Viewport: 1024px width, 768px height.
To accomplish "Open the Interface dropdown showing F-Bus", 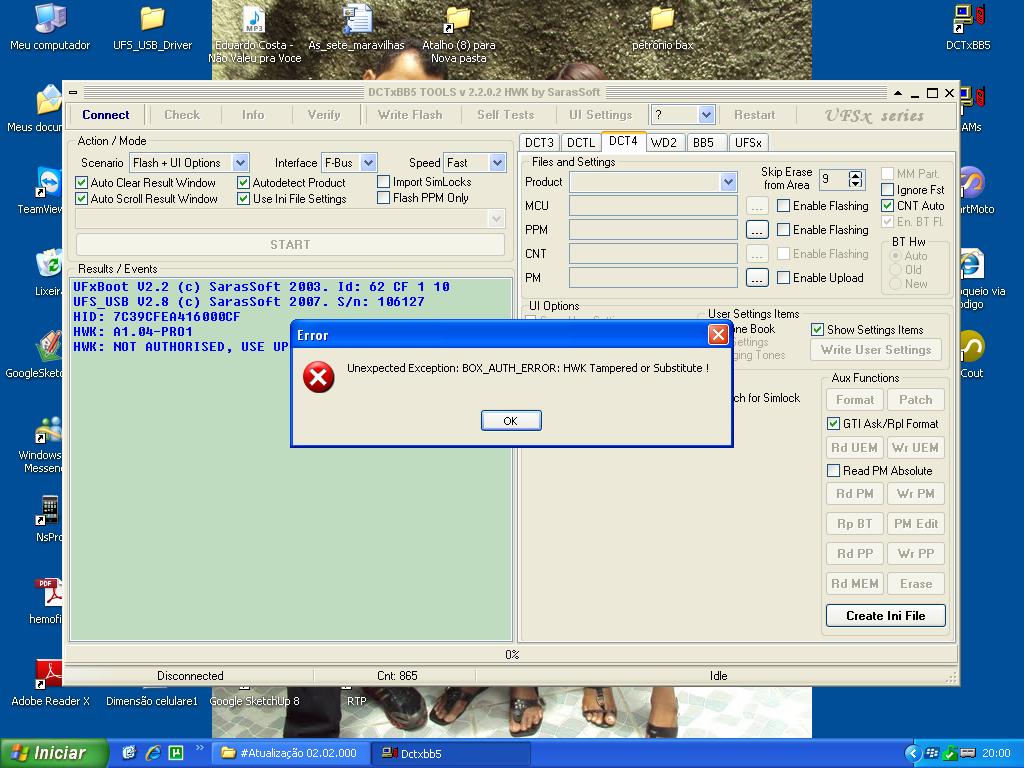I will (368, 163).
